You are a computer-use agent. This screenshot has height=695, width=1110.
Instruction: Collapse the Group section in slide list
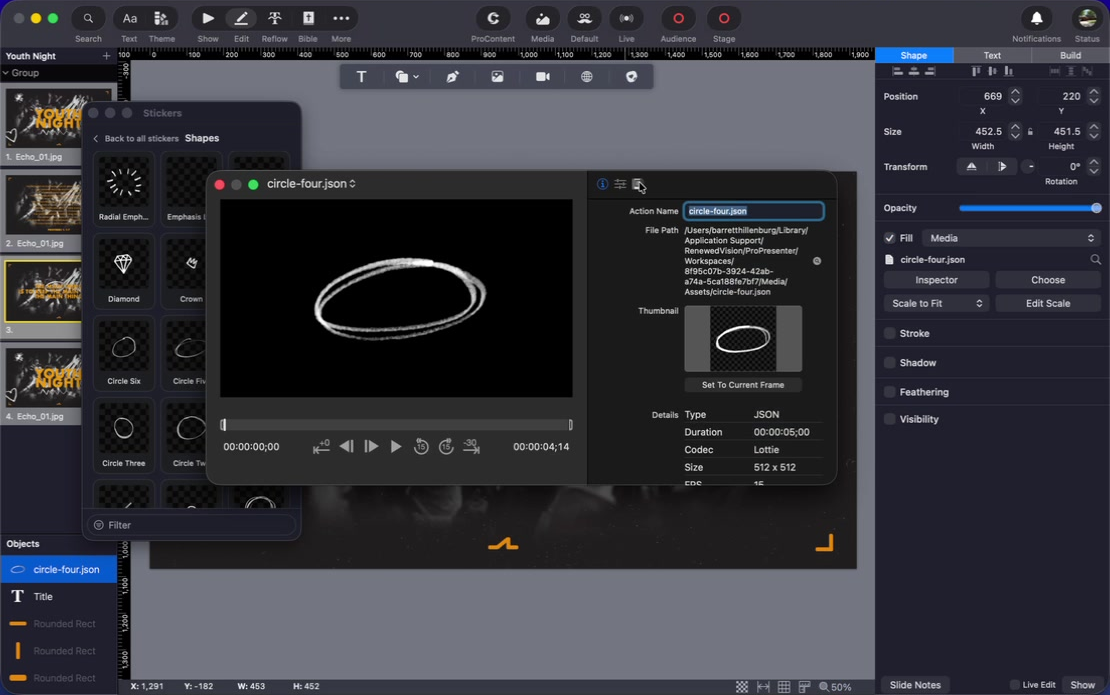pyautogui.click(x=6, y=73)
